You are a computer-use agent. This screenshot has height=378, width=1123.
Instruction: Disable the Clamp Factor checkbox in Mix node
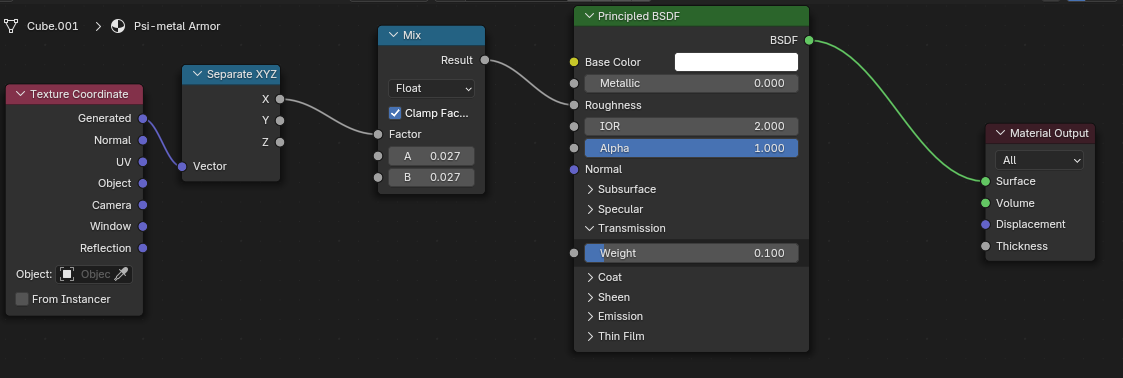pos(395,113)
